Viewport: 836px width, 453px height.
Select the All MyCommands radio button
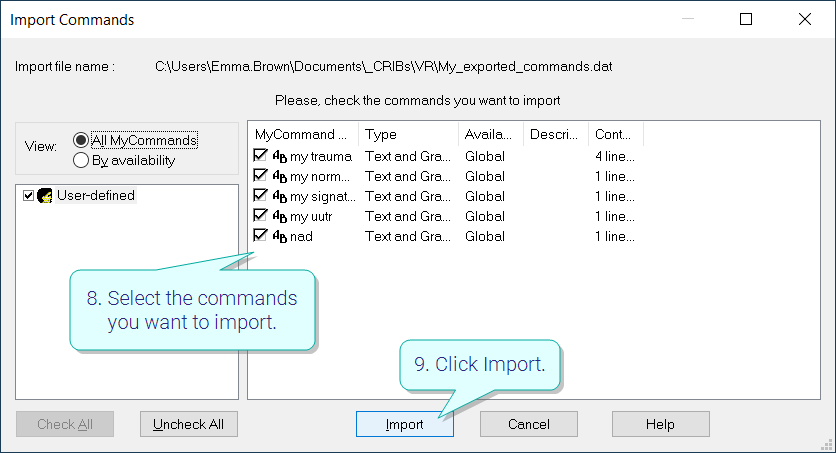[x=81, y=140]
